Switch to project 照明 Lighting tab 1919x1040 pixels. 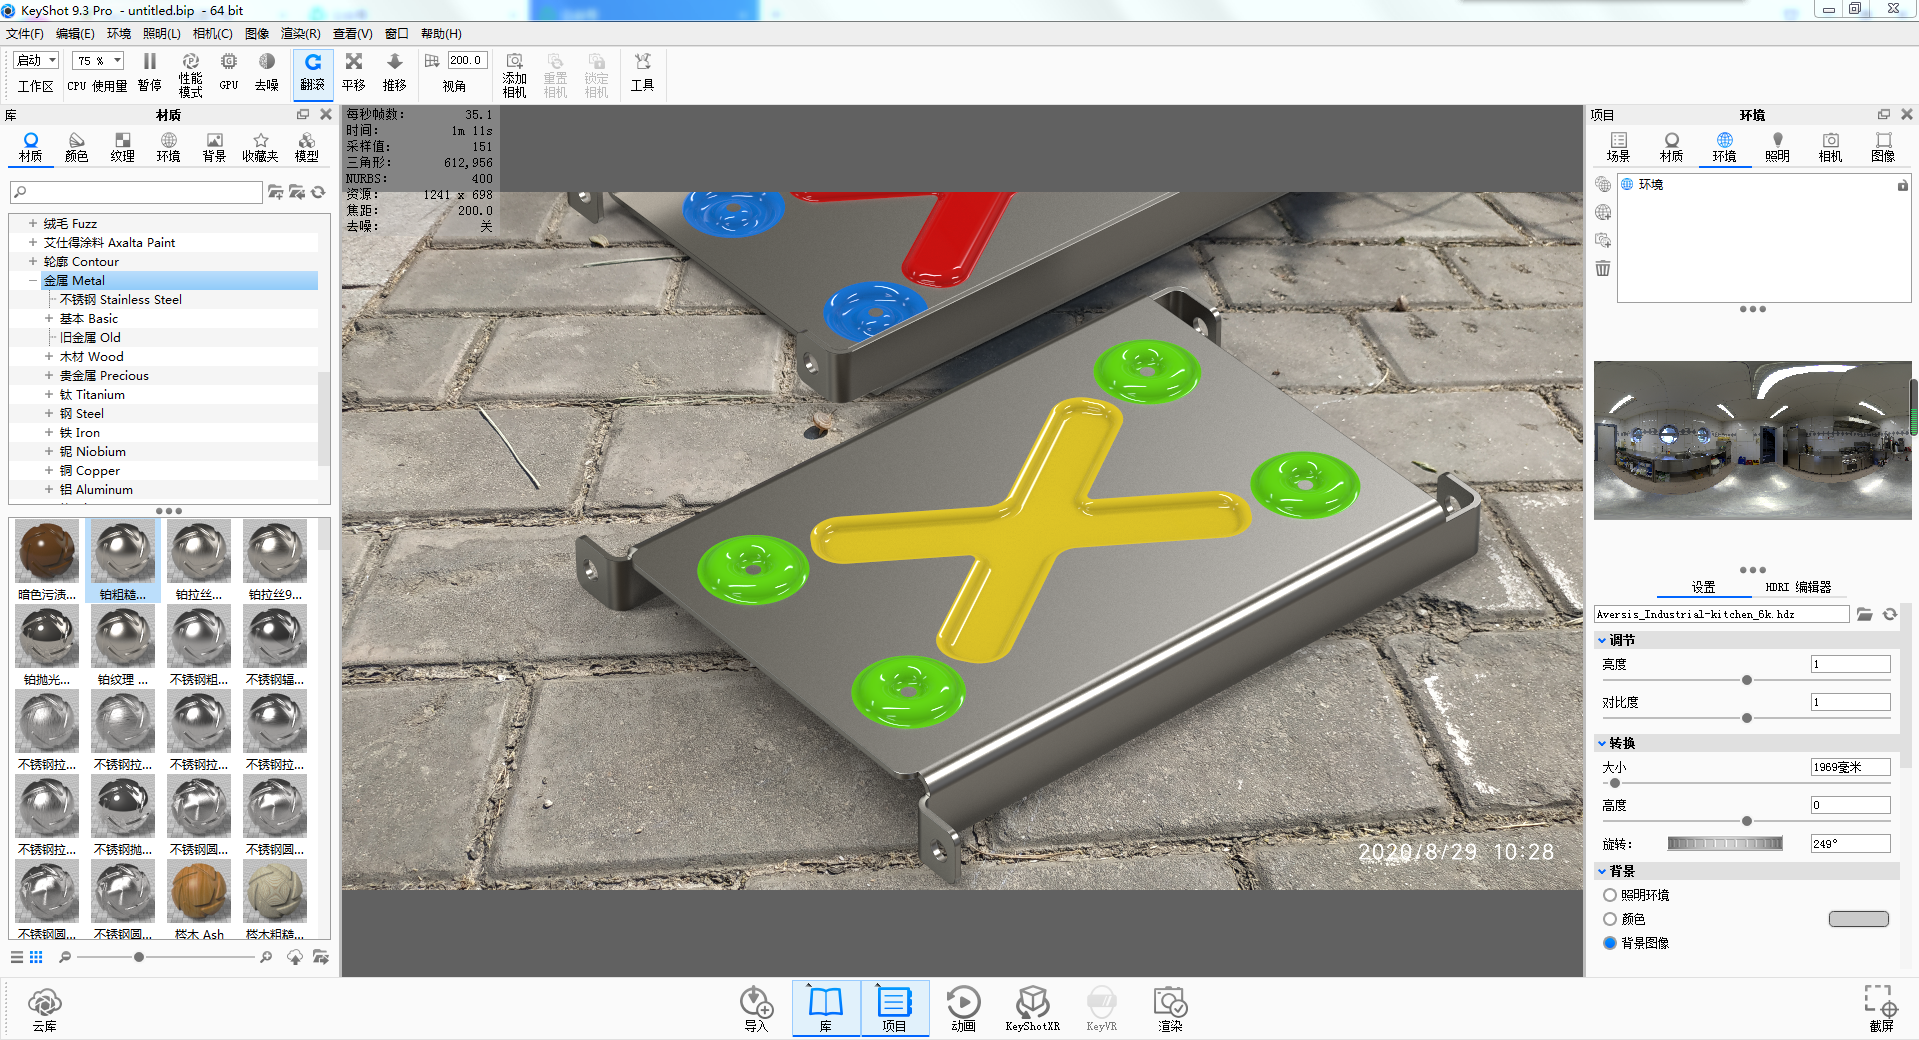[x=1777, y=147]
